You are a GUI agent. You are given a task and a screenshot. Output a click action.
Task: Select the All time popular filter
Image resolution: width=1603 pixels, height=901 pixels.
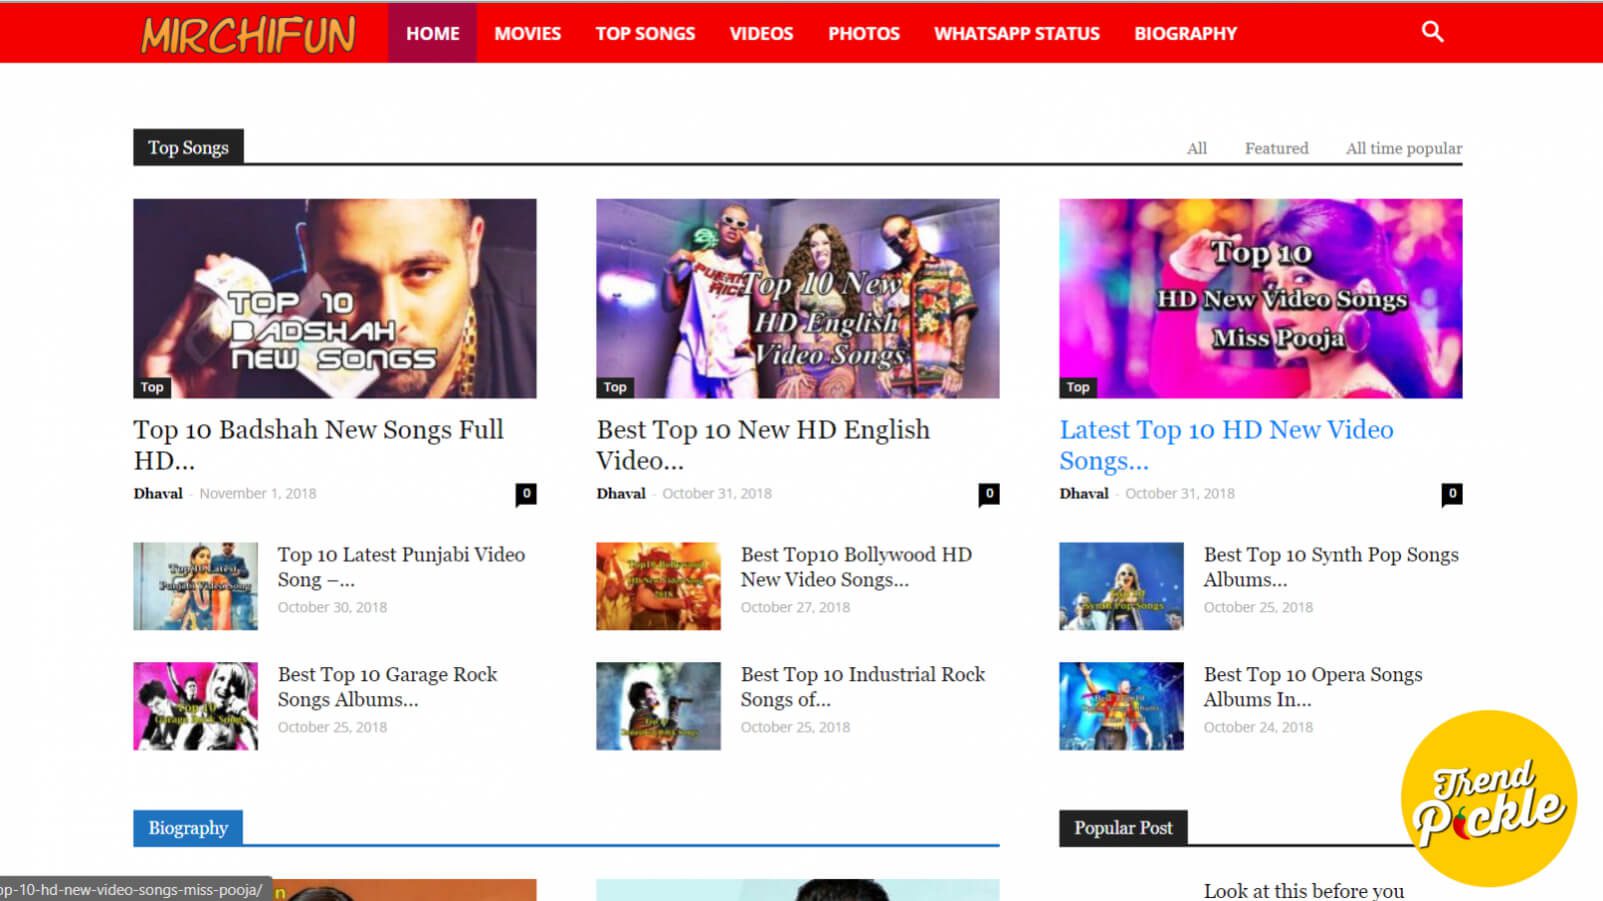tap(1404, 148)
